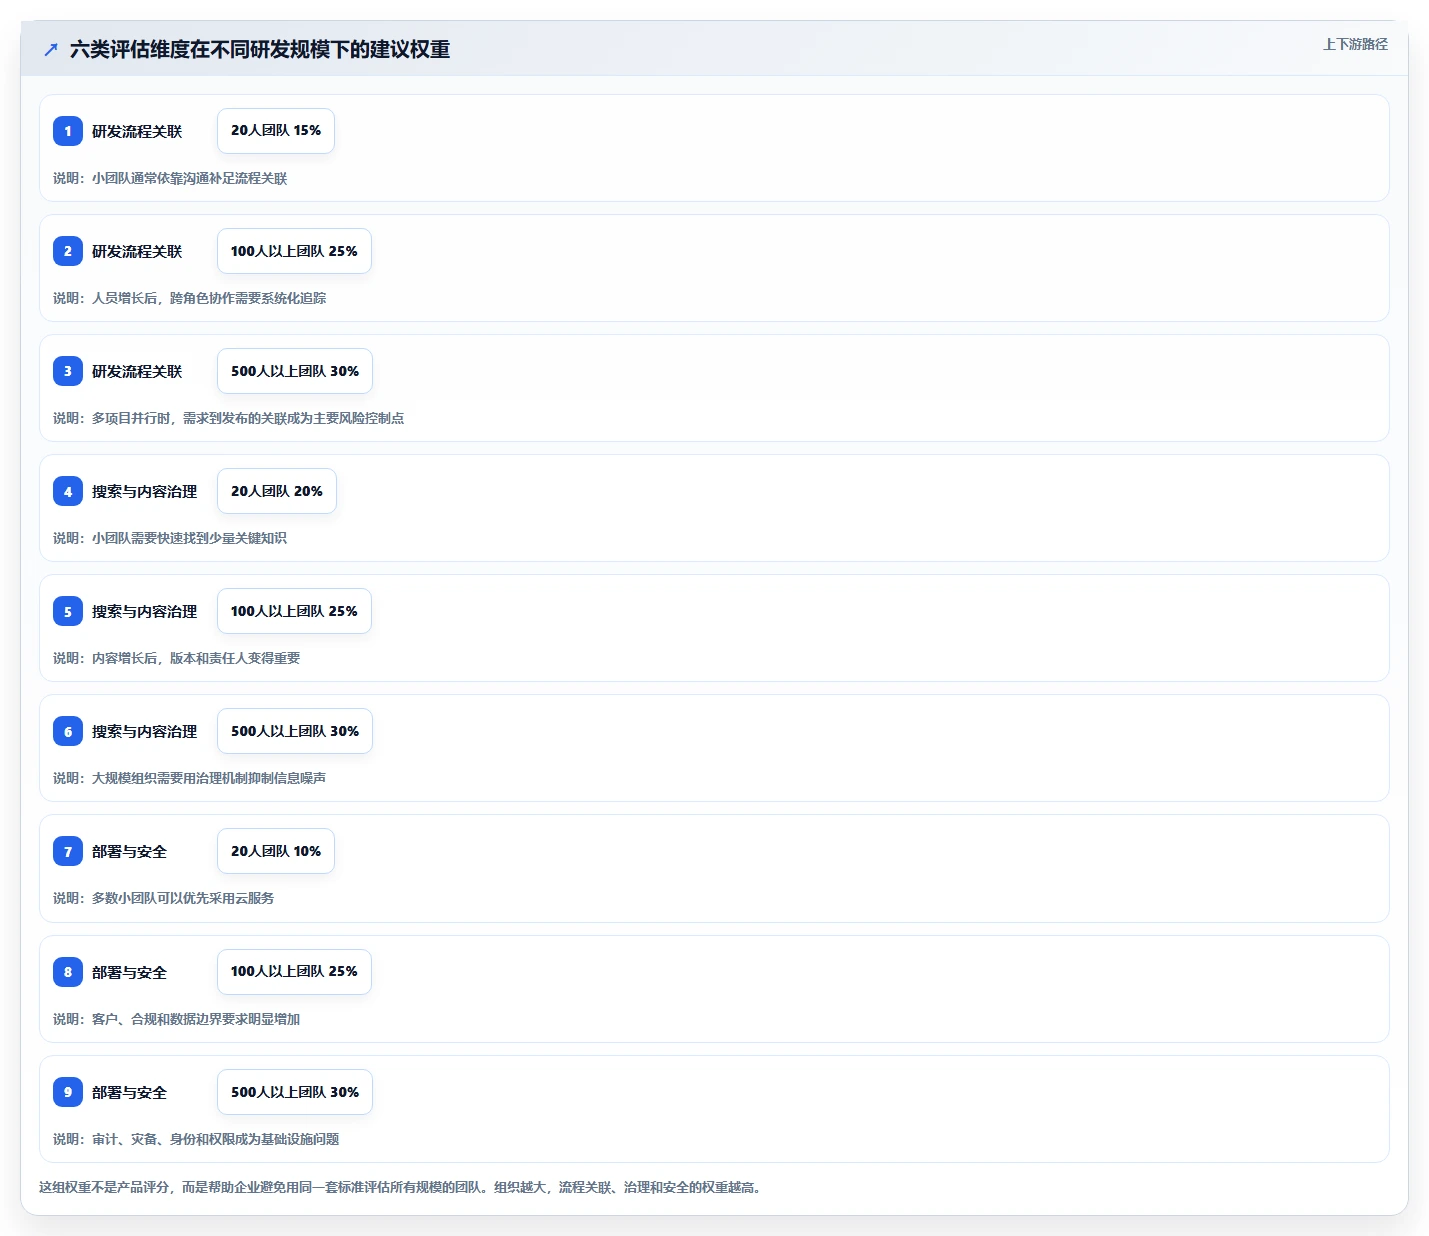Select the 20人团队 20% chip
The image size is (1429, 1236).
277,491
